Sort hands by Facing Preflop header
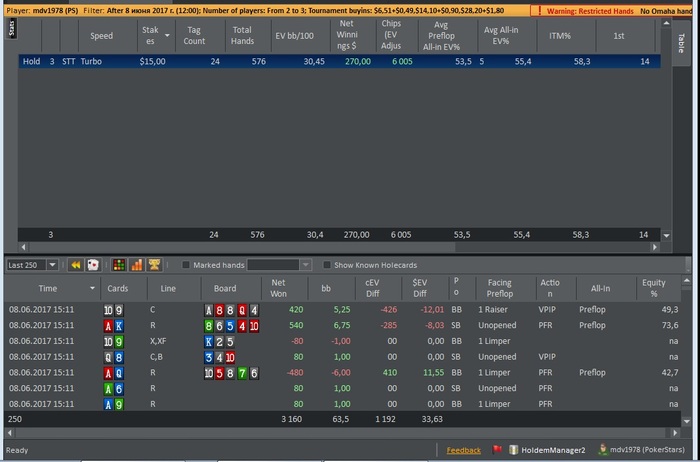This screenshot has height=462, width=700. [500, 288]
